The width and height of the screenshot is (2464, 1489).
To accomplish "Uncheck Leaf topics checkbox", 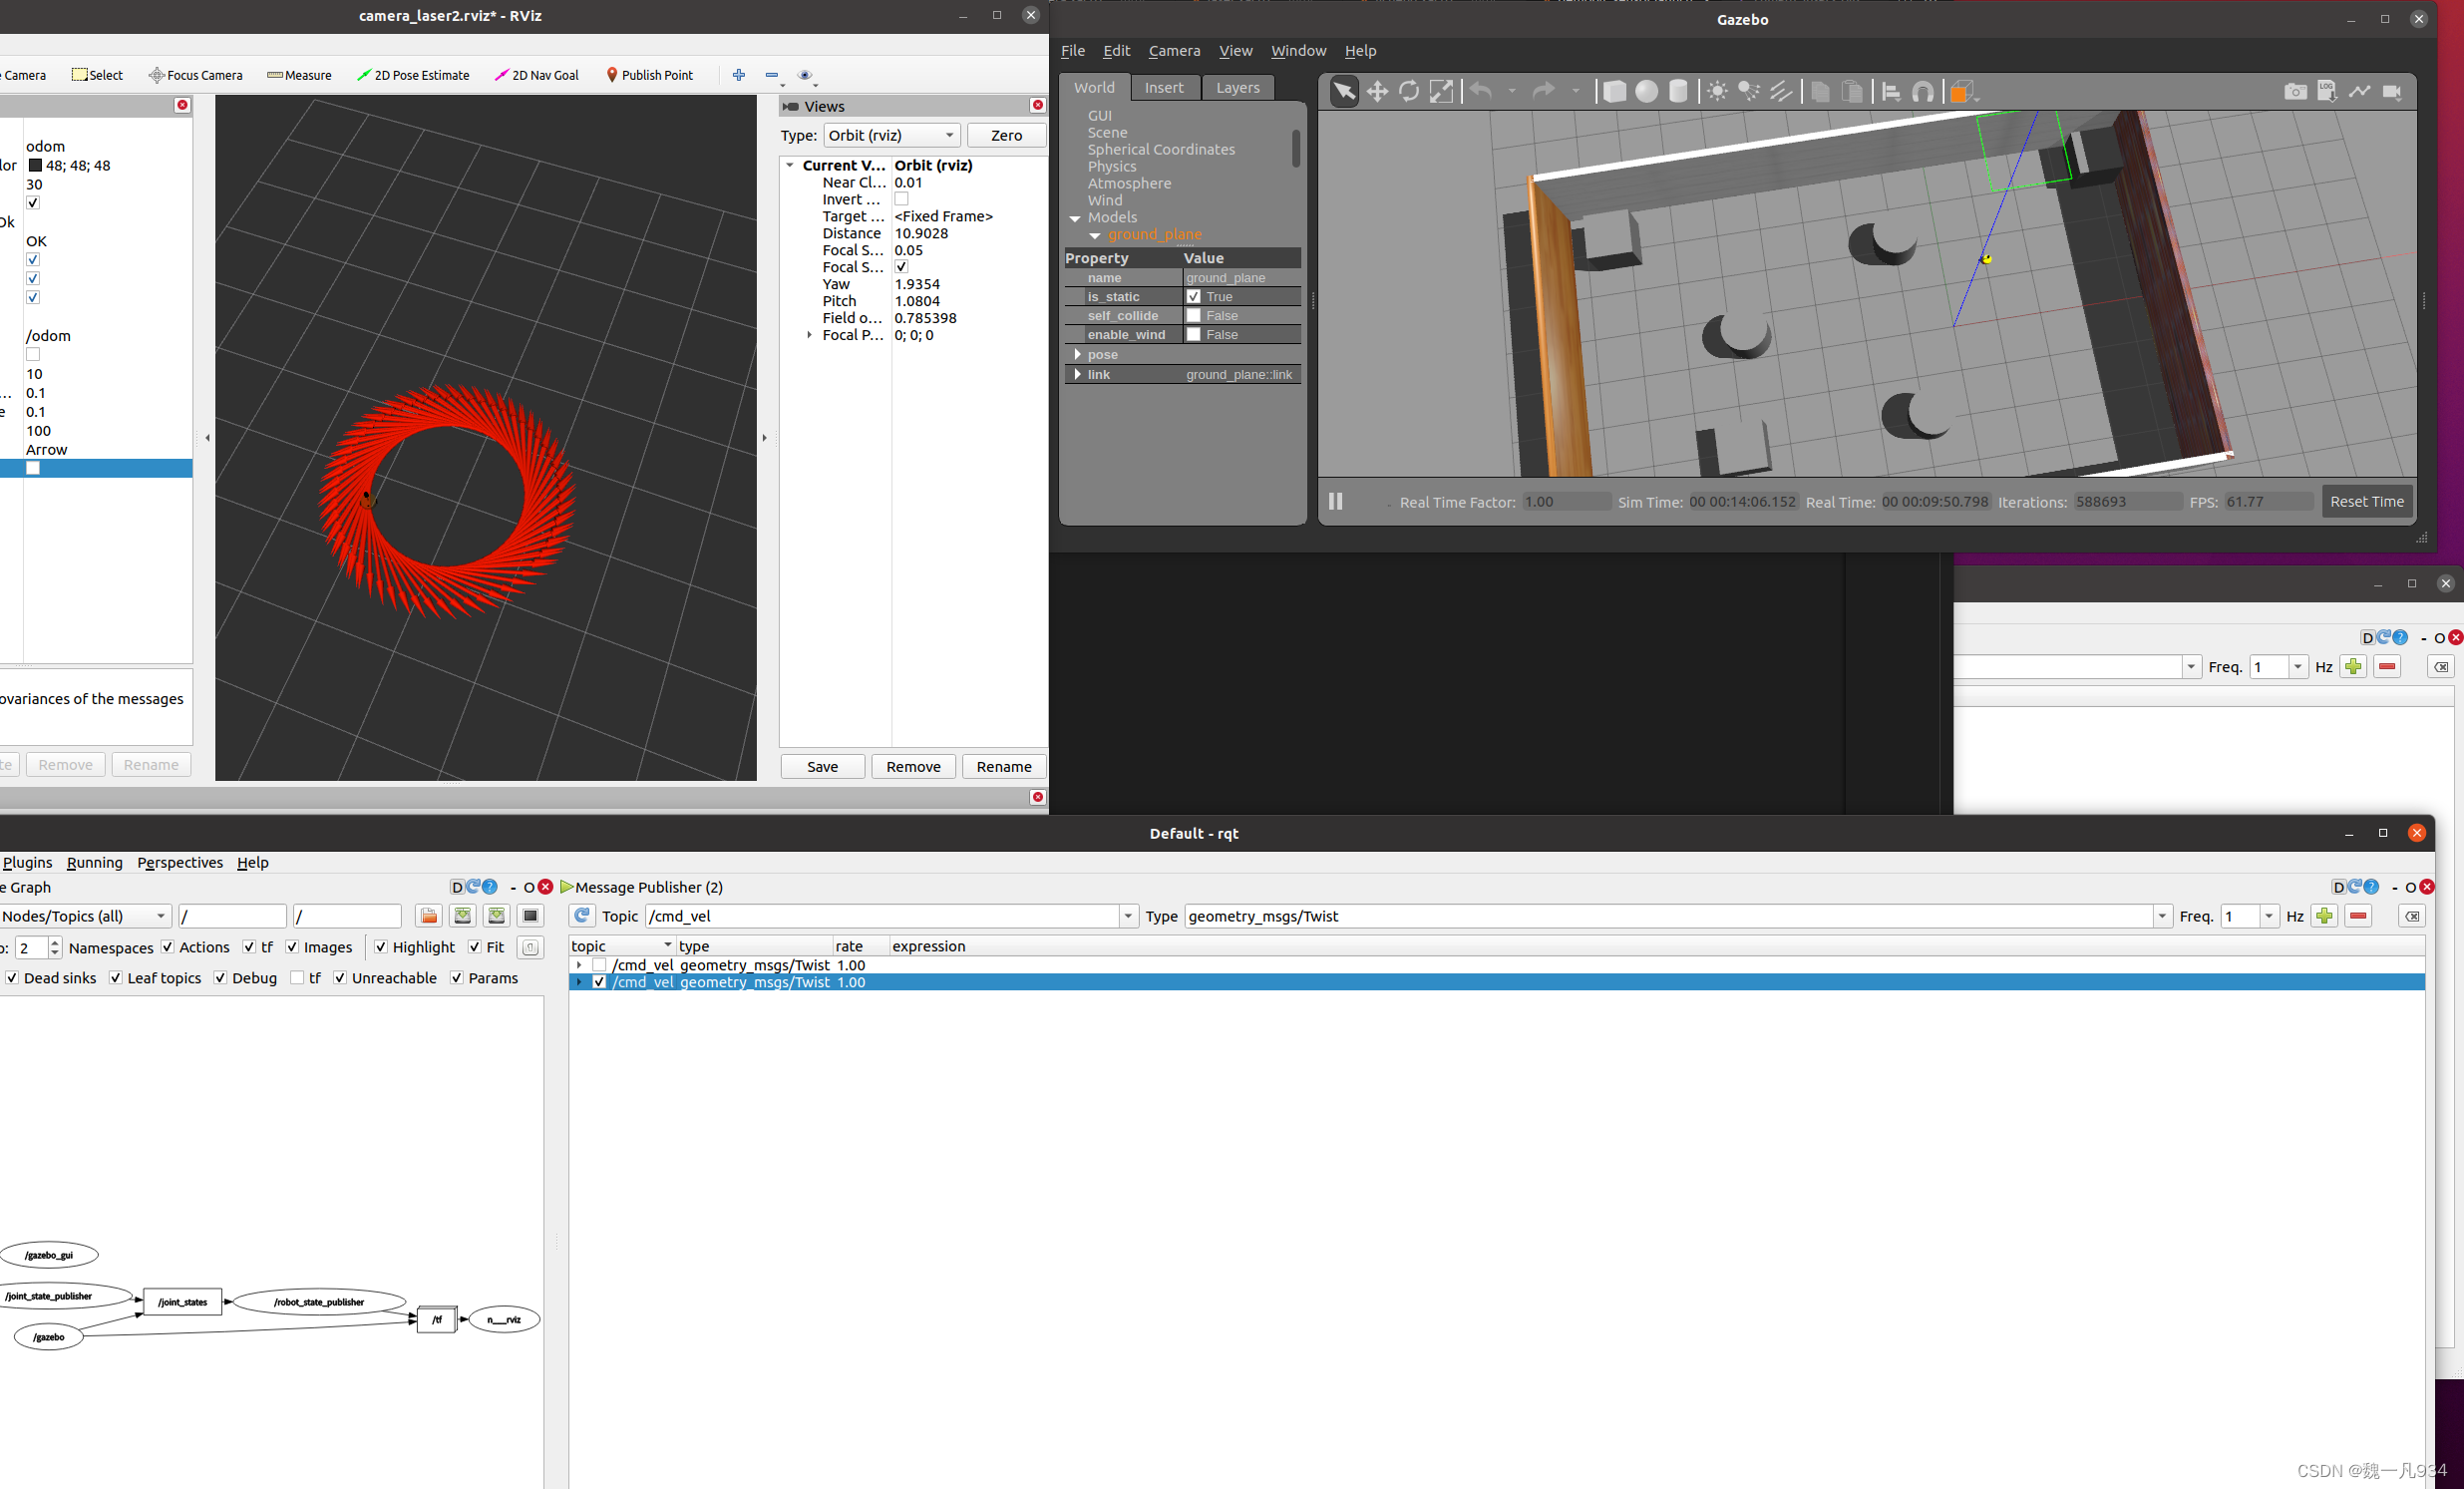I will [116, 977].
